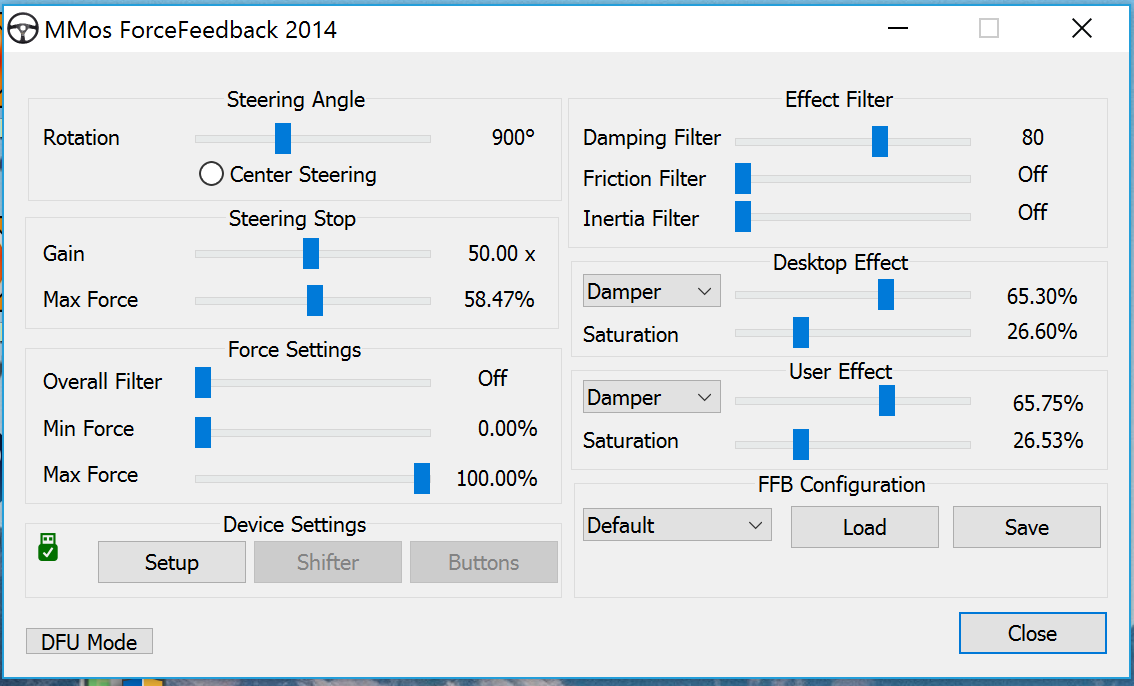Click the 0.00% min force value

click(508, 429)
